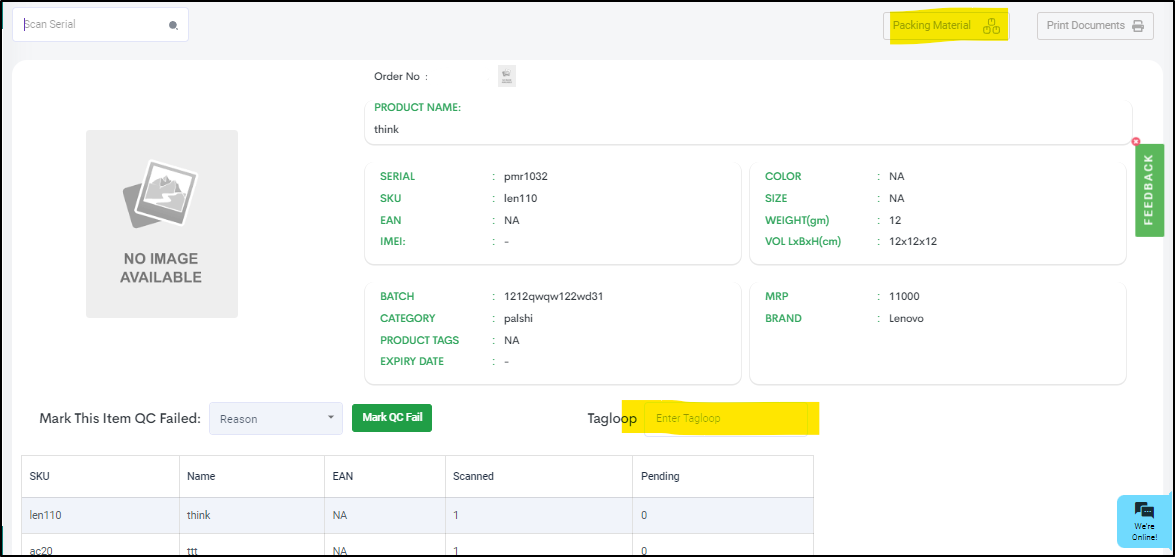Screen dimensions: 1175x557
Task: Expand the Reason dropdown
Action: [x=276, y=418]
